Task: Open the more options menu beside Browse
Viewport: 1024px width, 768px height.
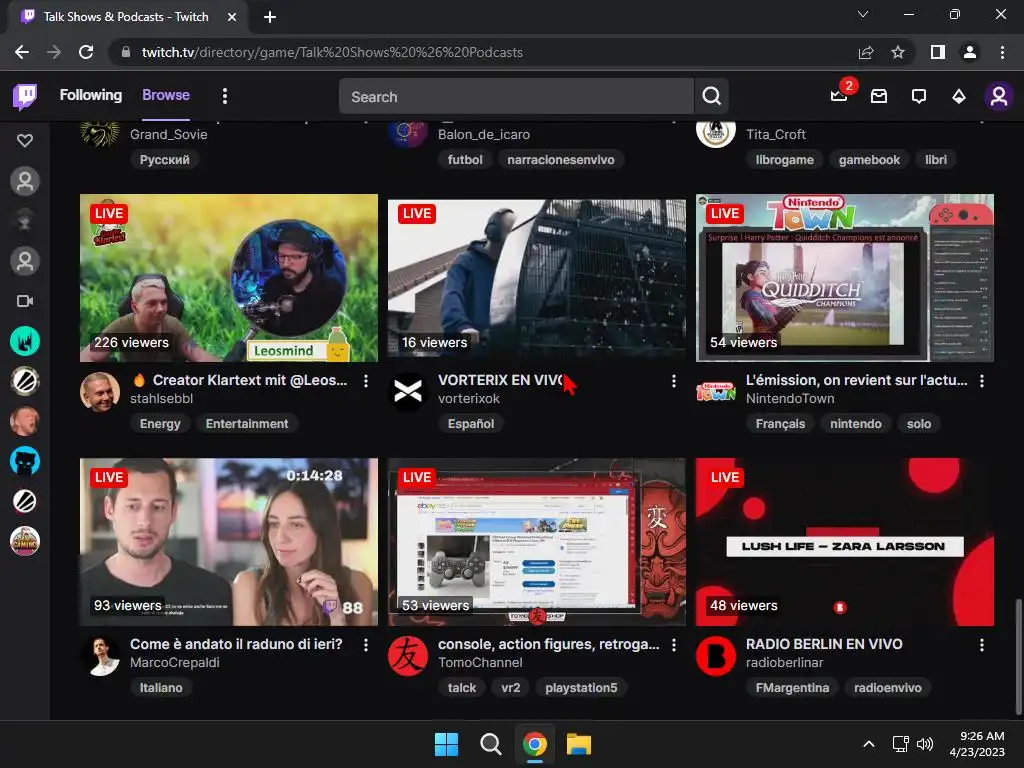Action: (x=225, y=96)
